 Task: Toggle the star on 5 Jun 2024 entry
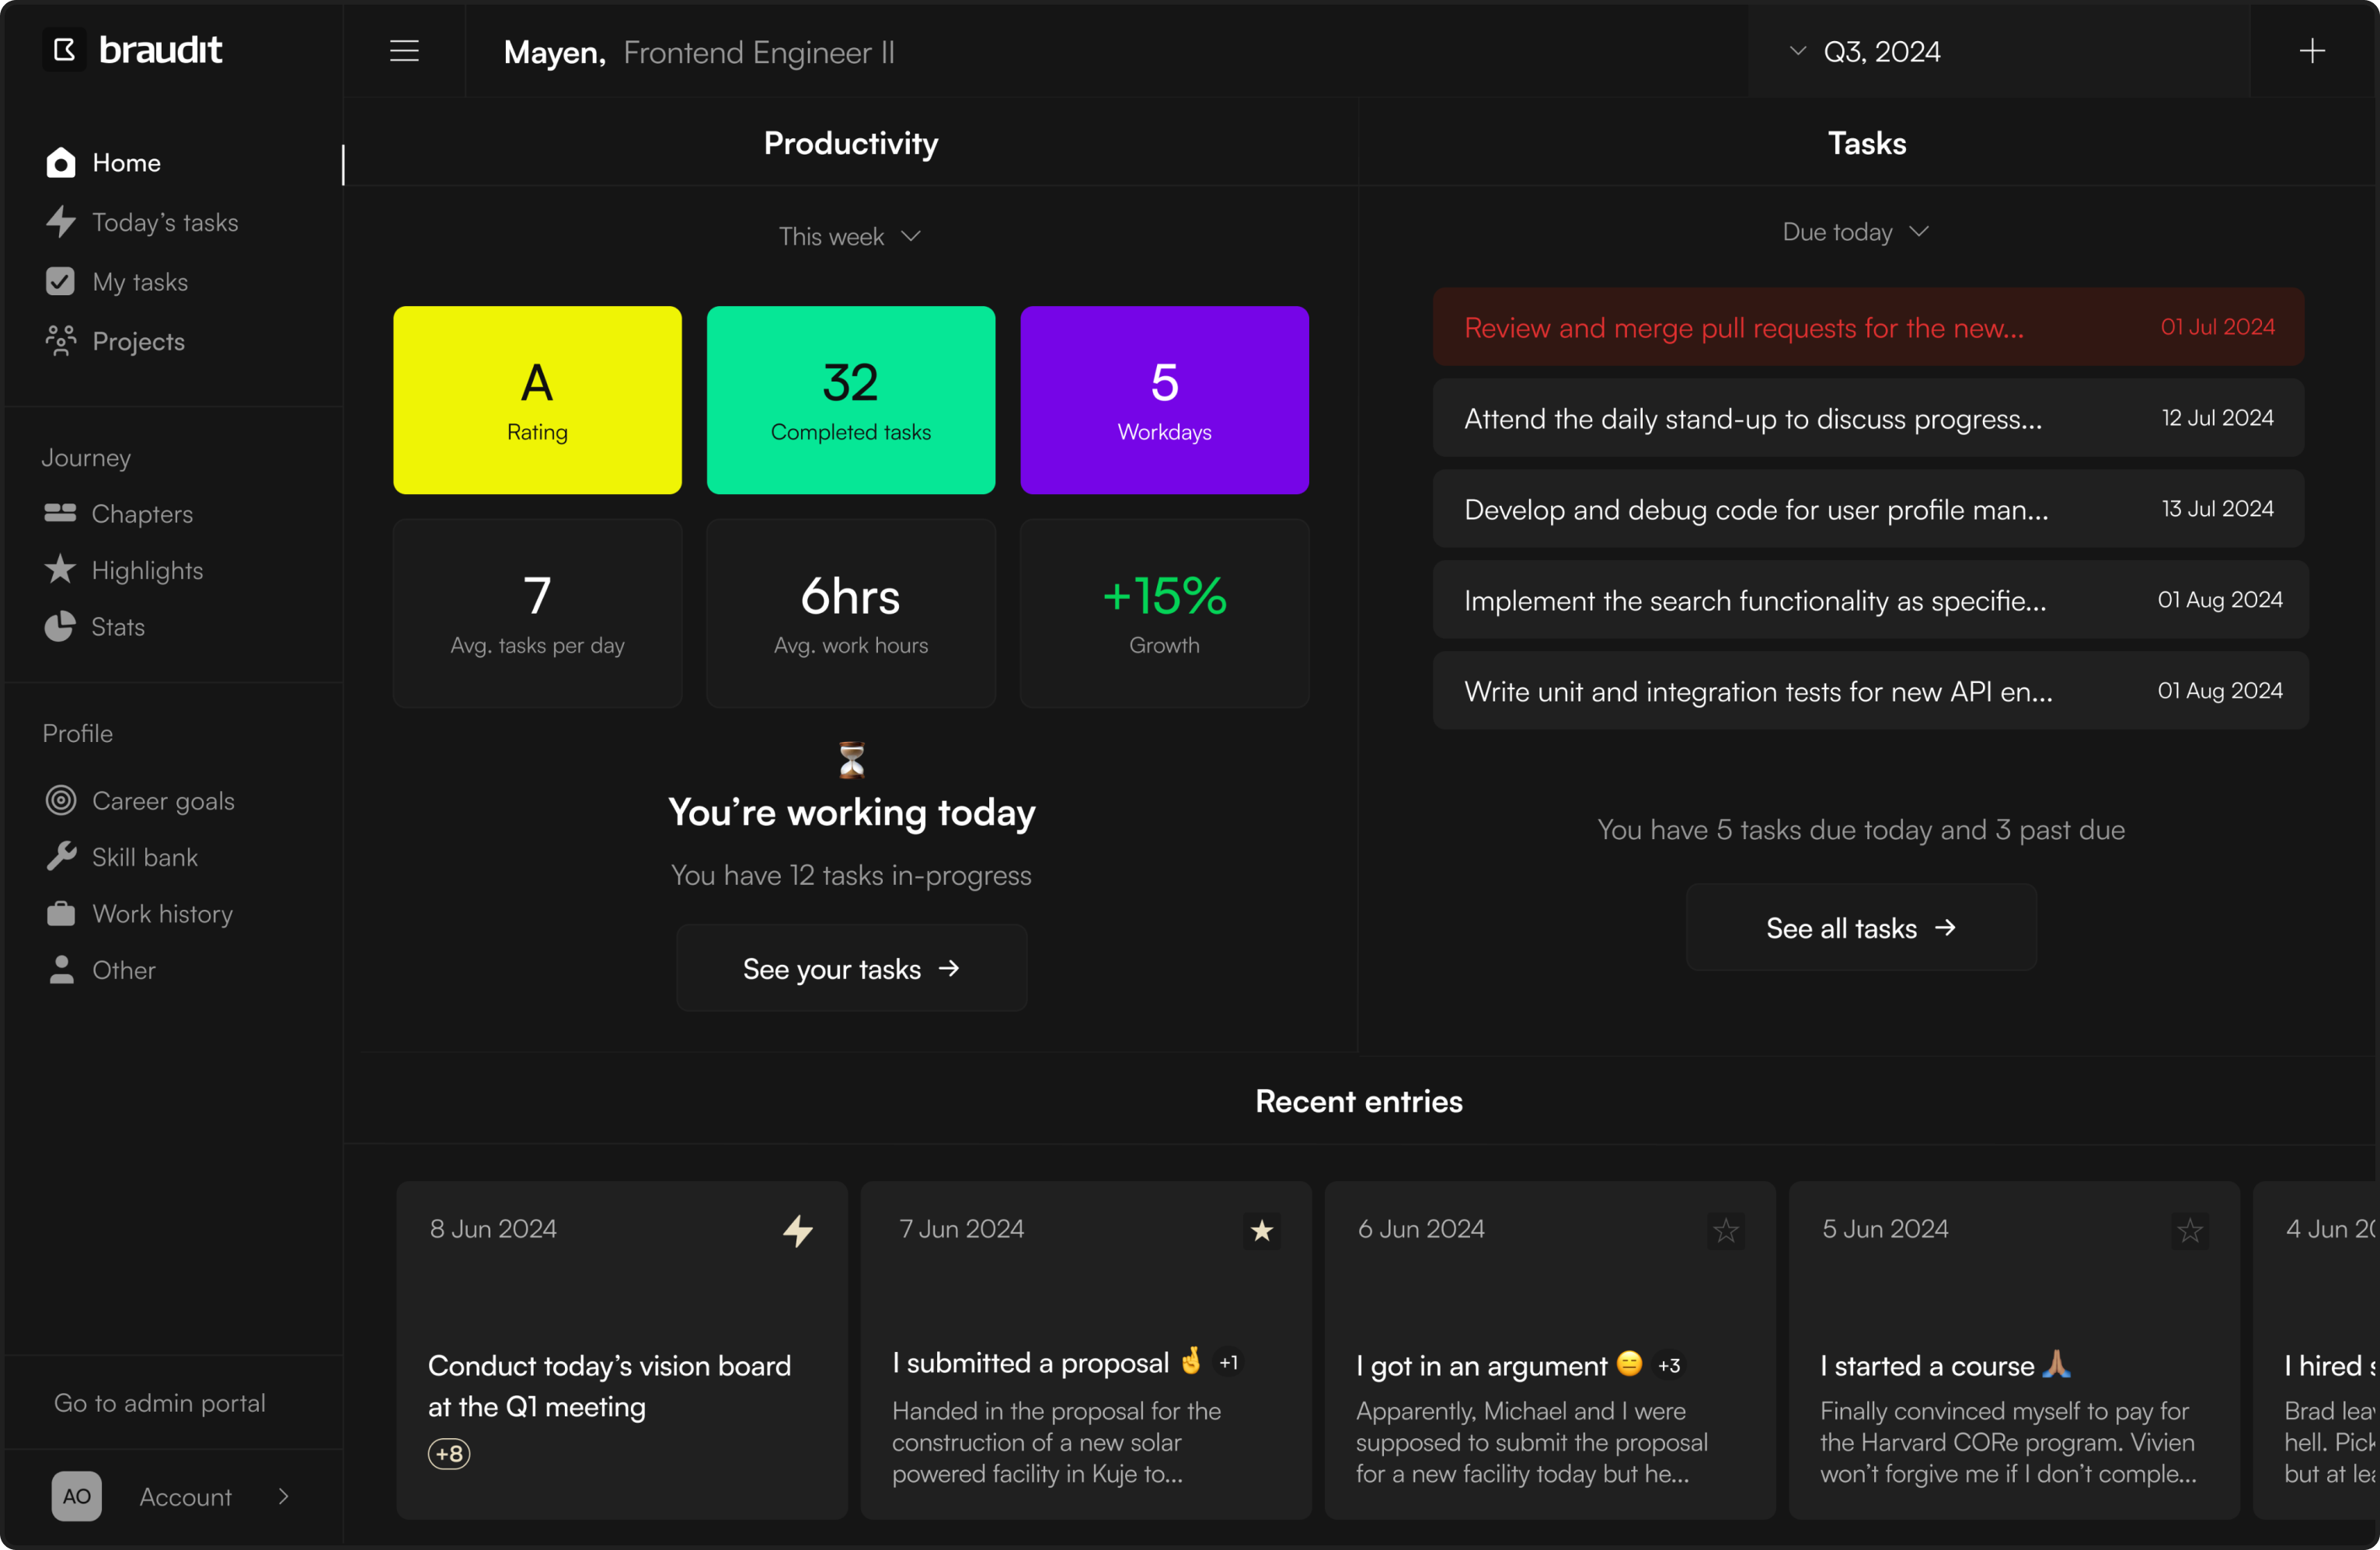click(x=2189, y=1226)
